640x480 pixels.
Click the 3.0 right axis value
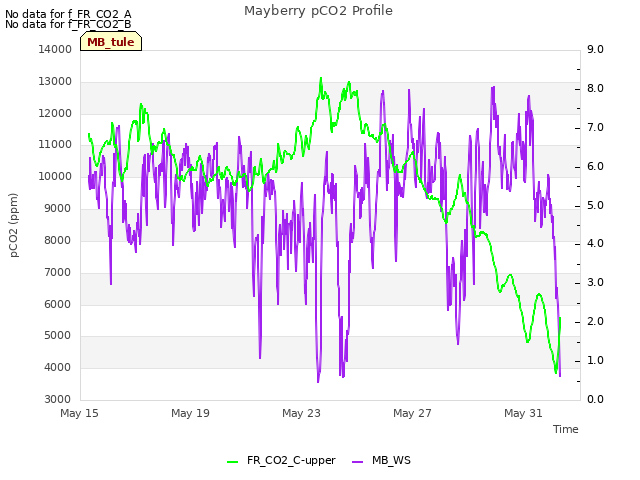coord(595,282)
